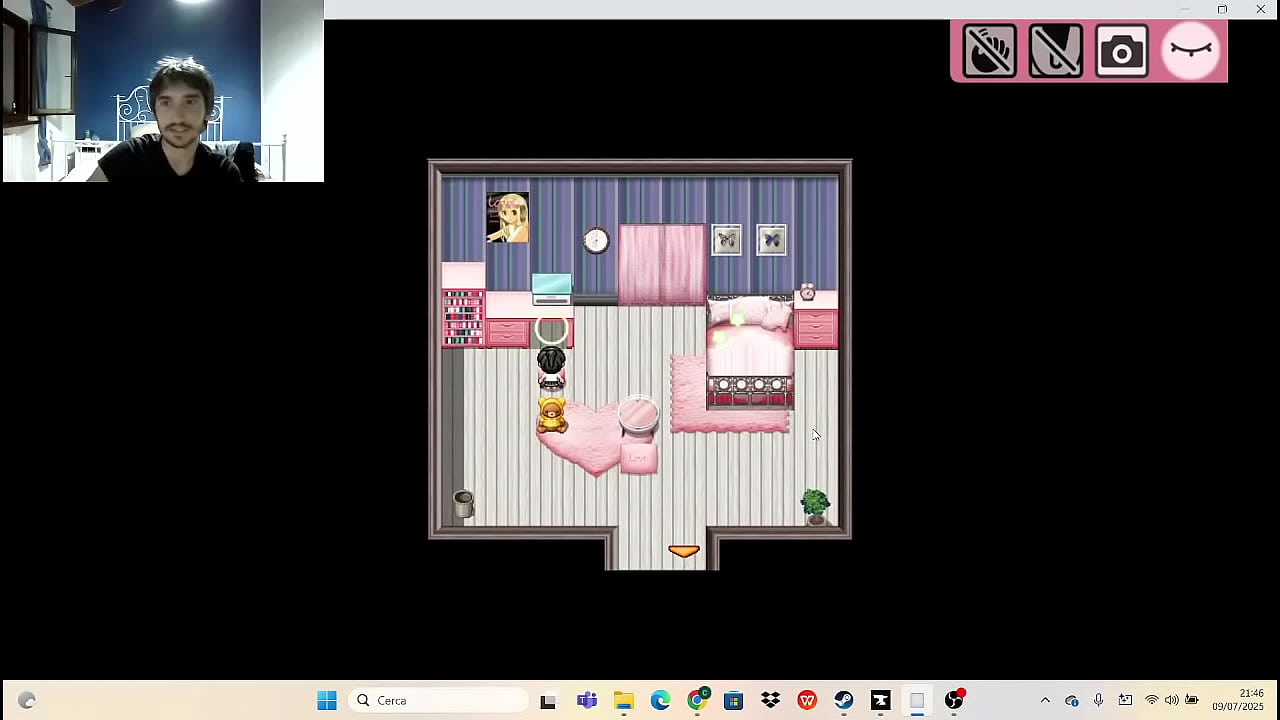
Task: Open Dropbox from the taskbar
Action: click(x=770, y=701)
